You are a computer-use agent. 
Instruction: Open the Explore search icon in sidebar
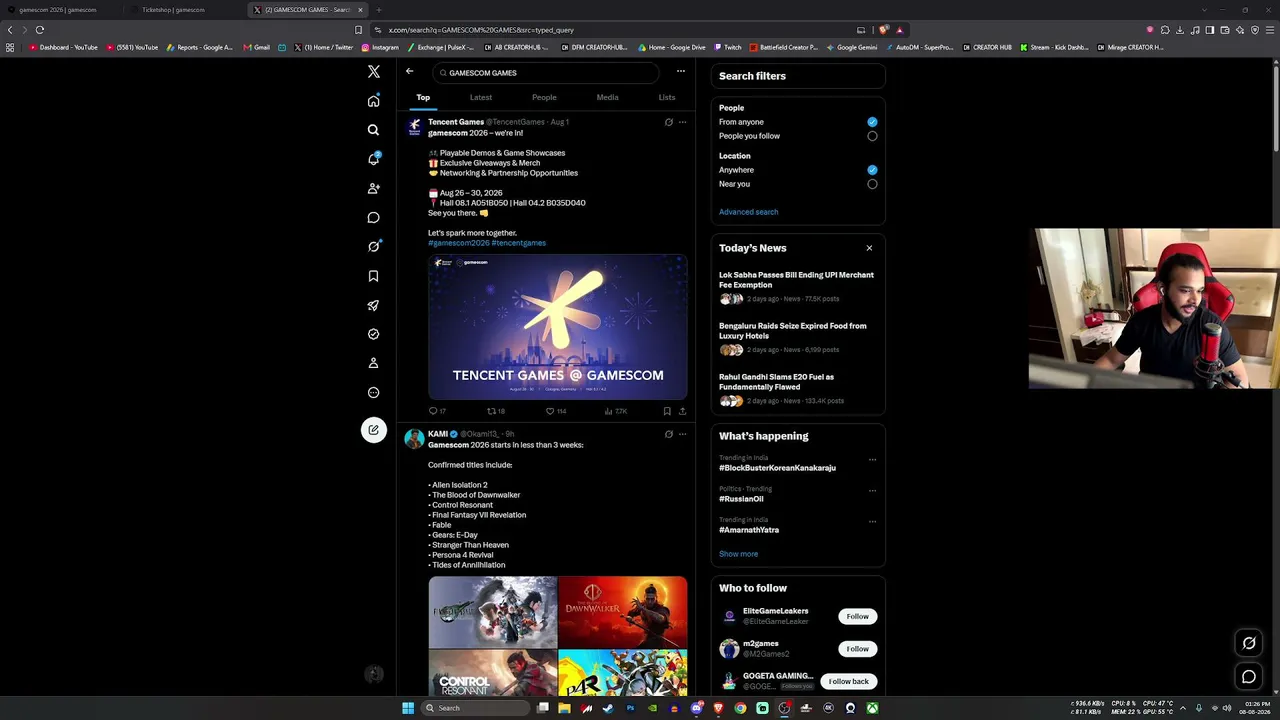(373, 130)
